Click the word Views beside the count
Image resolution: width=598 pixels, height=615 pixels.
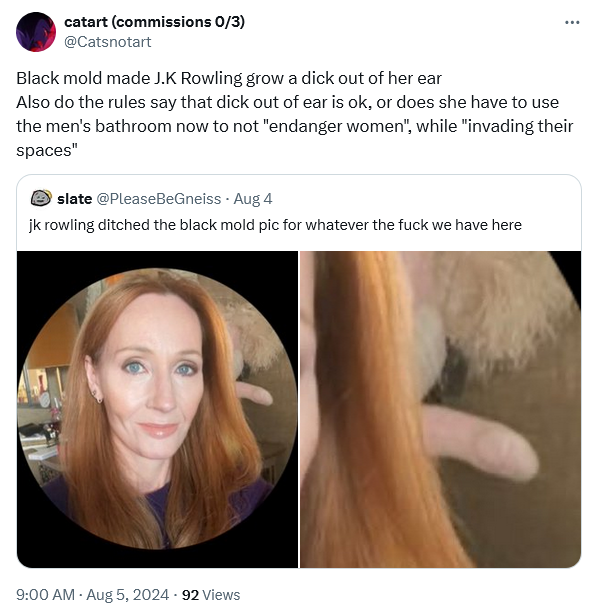[x=221, y=595]
